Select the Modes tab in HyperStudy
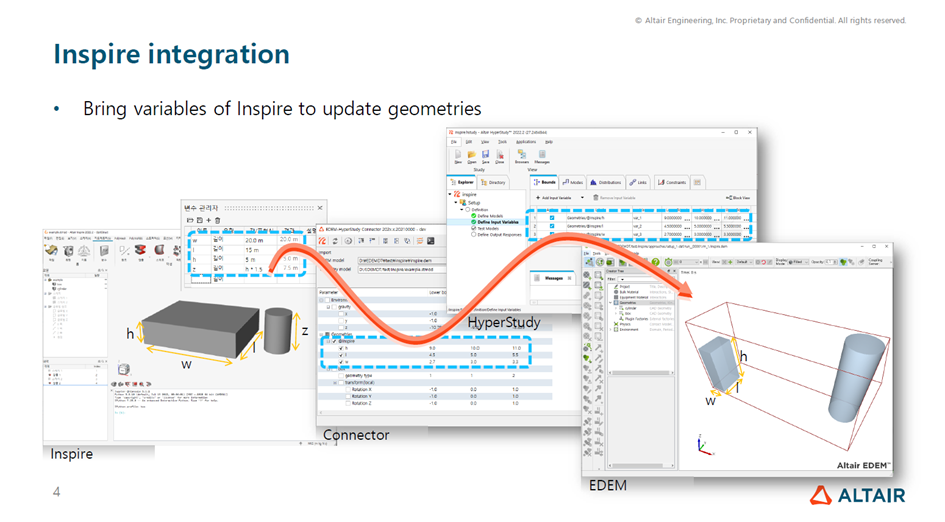Screen dimensions: 945x522 coord(573,182)
